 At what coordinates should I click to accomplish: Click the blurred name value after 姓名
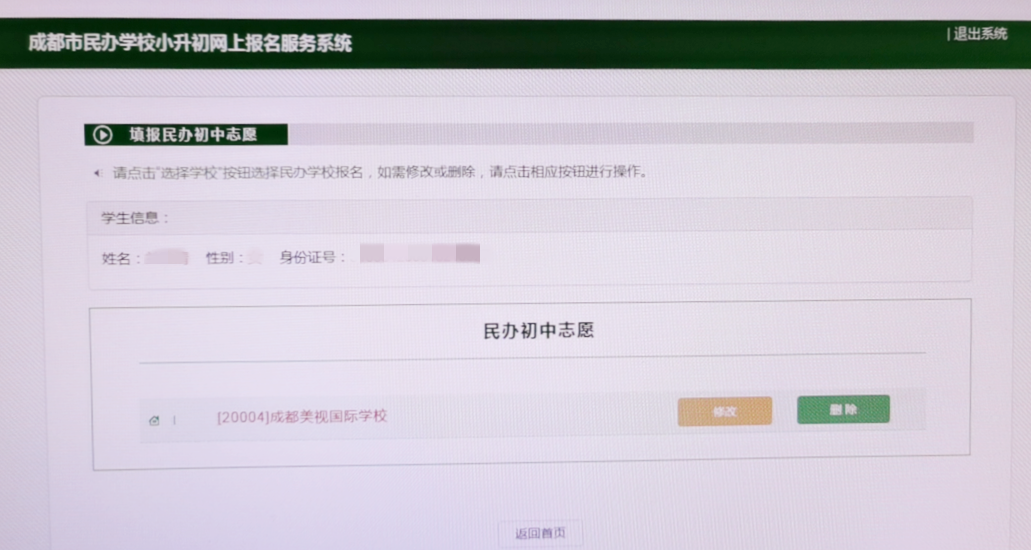(167, 257)
